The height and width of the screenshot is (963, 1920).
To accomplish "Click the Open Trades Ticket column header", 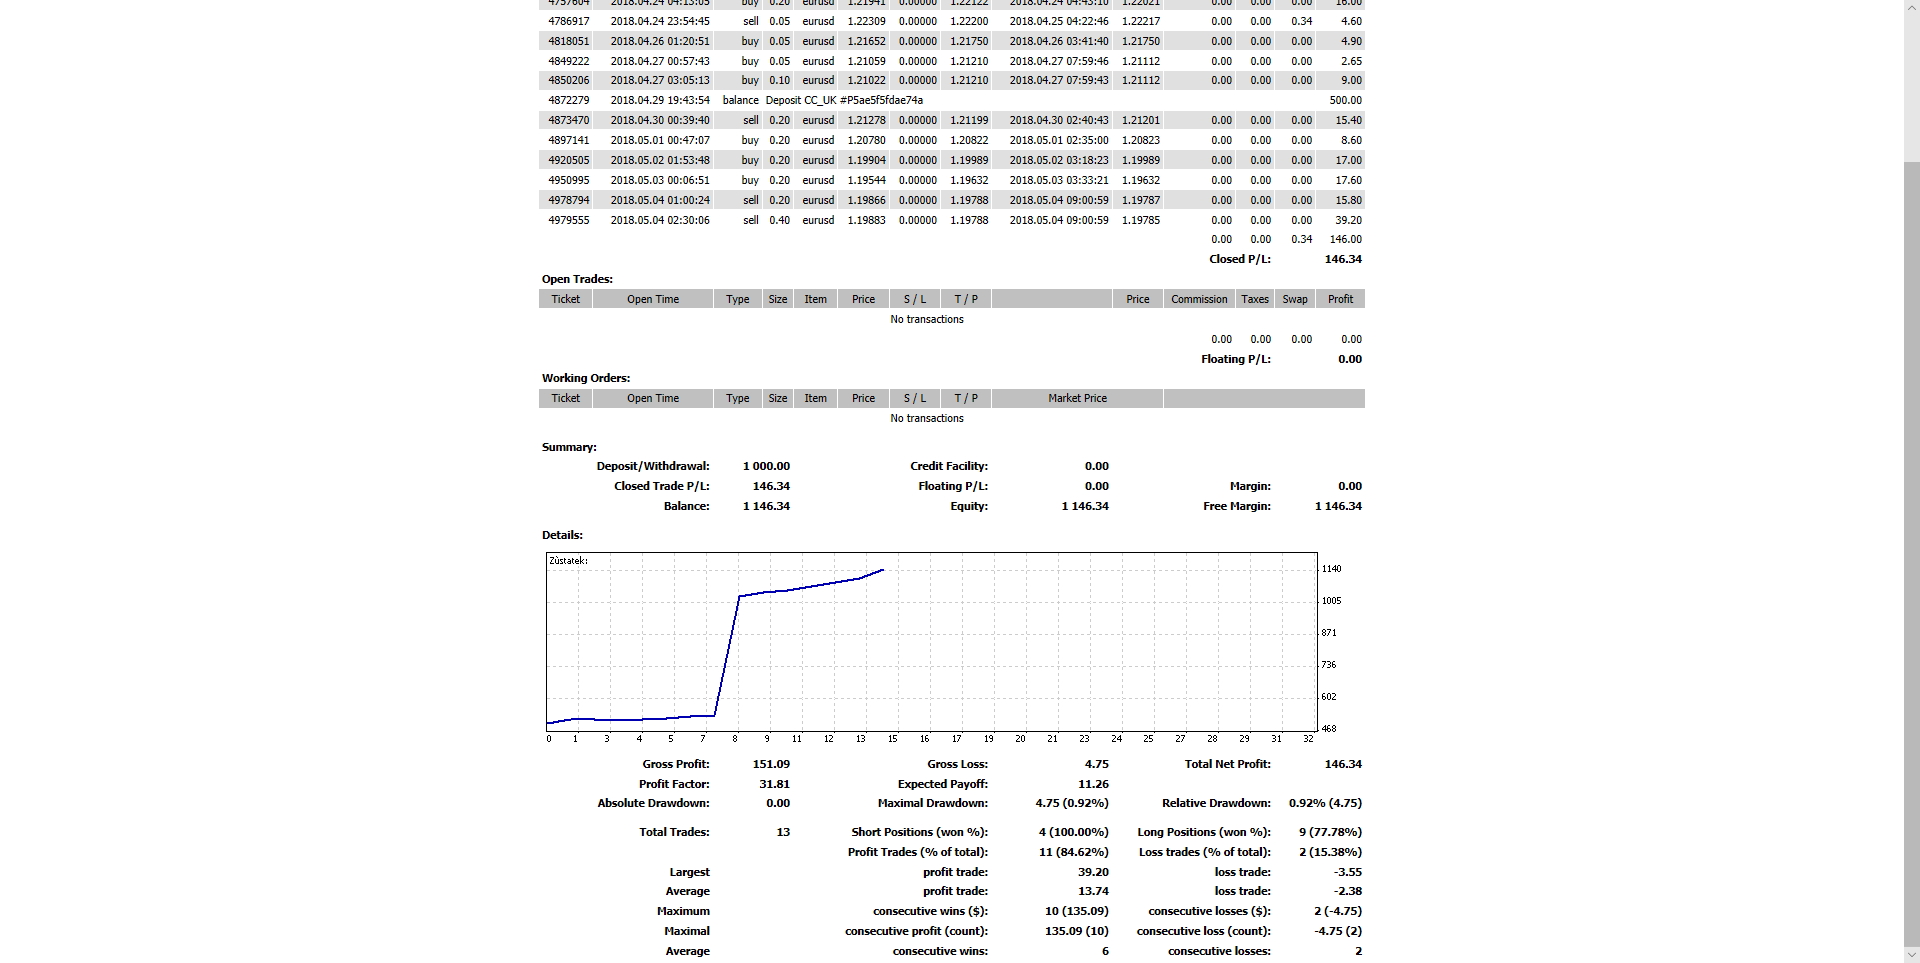I will tap(566, 299).
